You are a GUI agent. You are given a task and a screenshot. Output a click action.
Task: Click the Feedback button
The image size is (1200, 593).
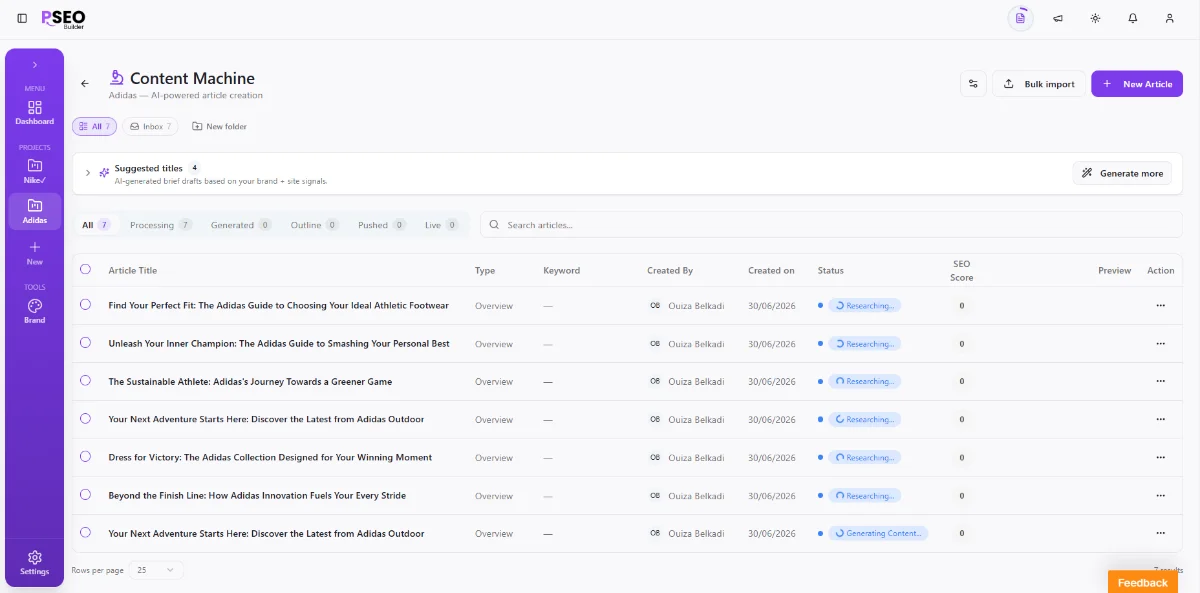click(1142, 582)
